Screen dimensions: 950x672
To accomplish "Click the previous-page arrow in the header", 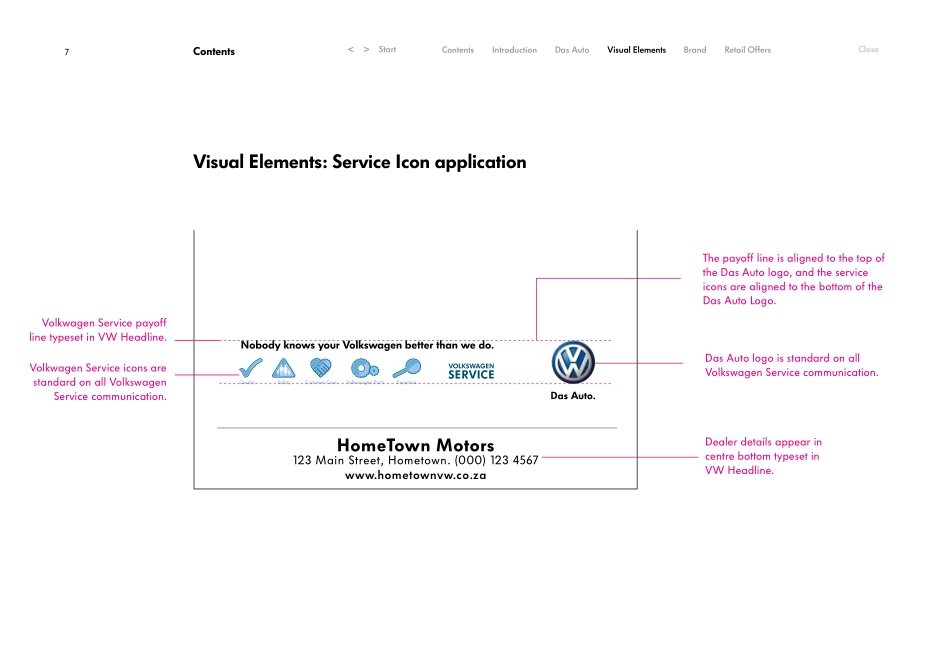I will coord(350,49).
